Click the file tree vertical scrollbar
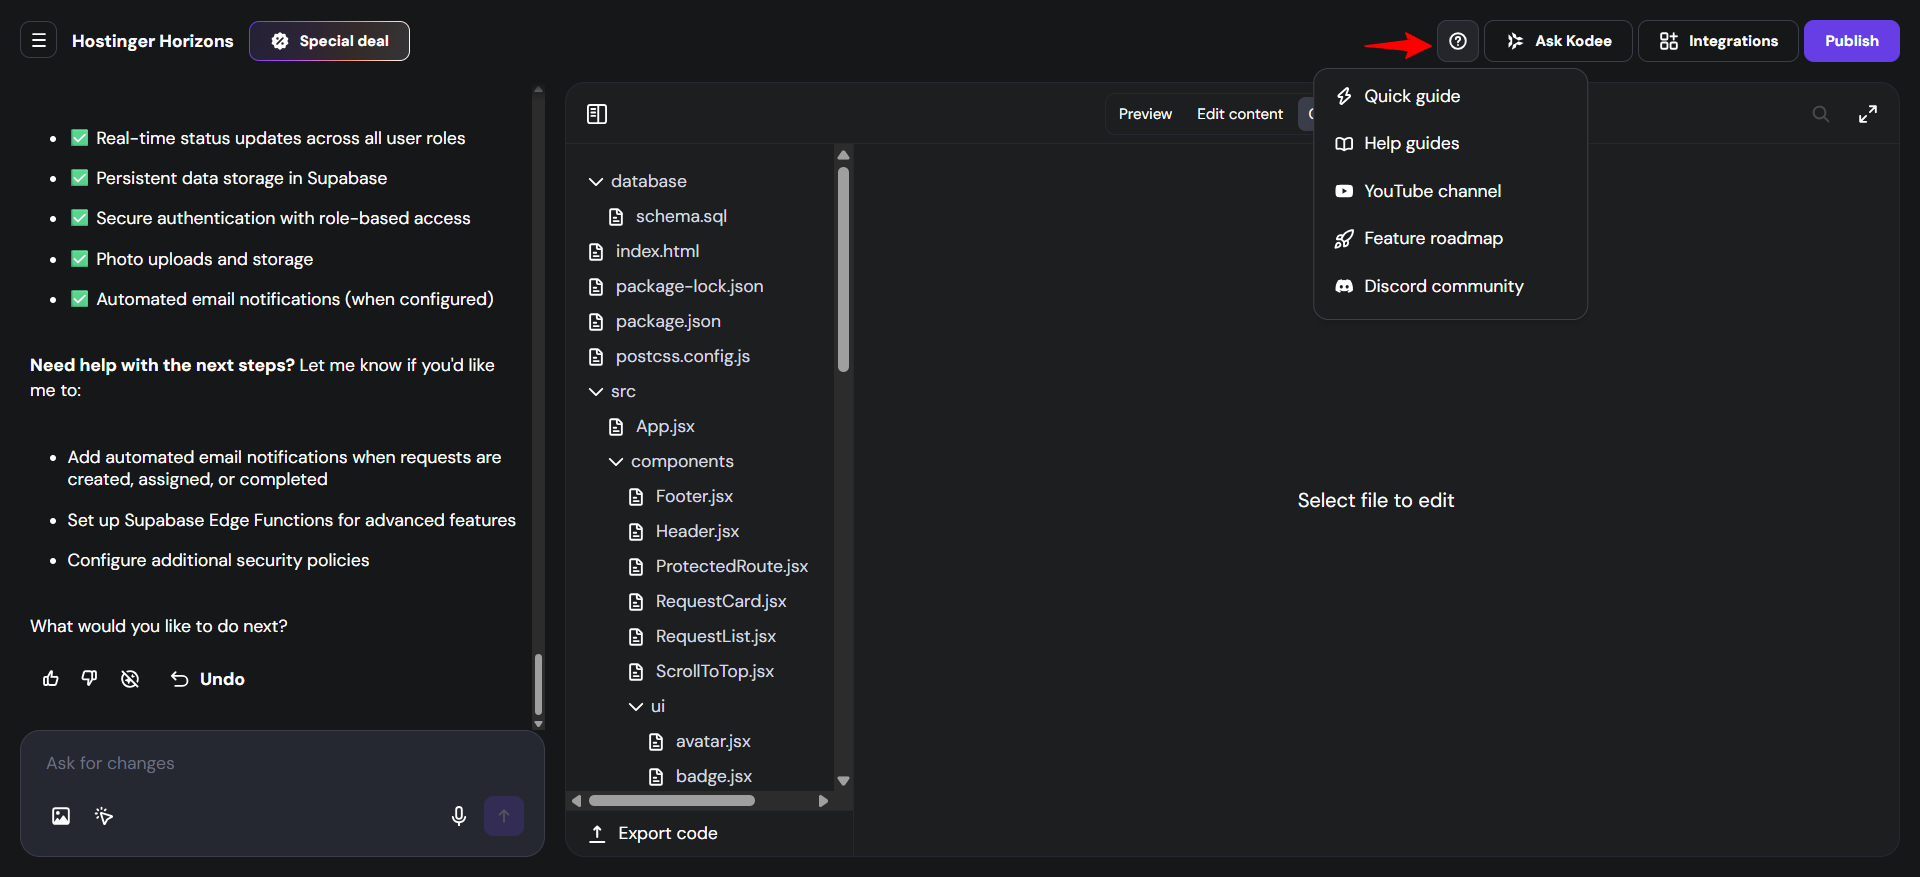 point(843,270)
